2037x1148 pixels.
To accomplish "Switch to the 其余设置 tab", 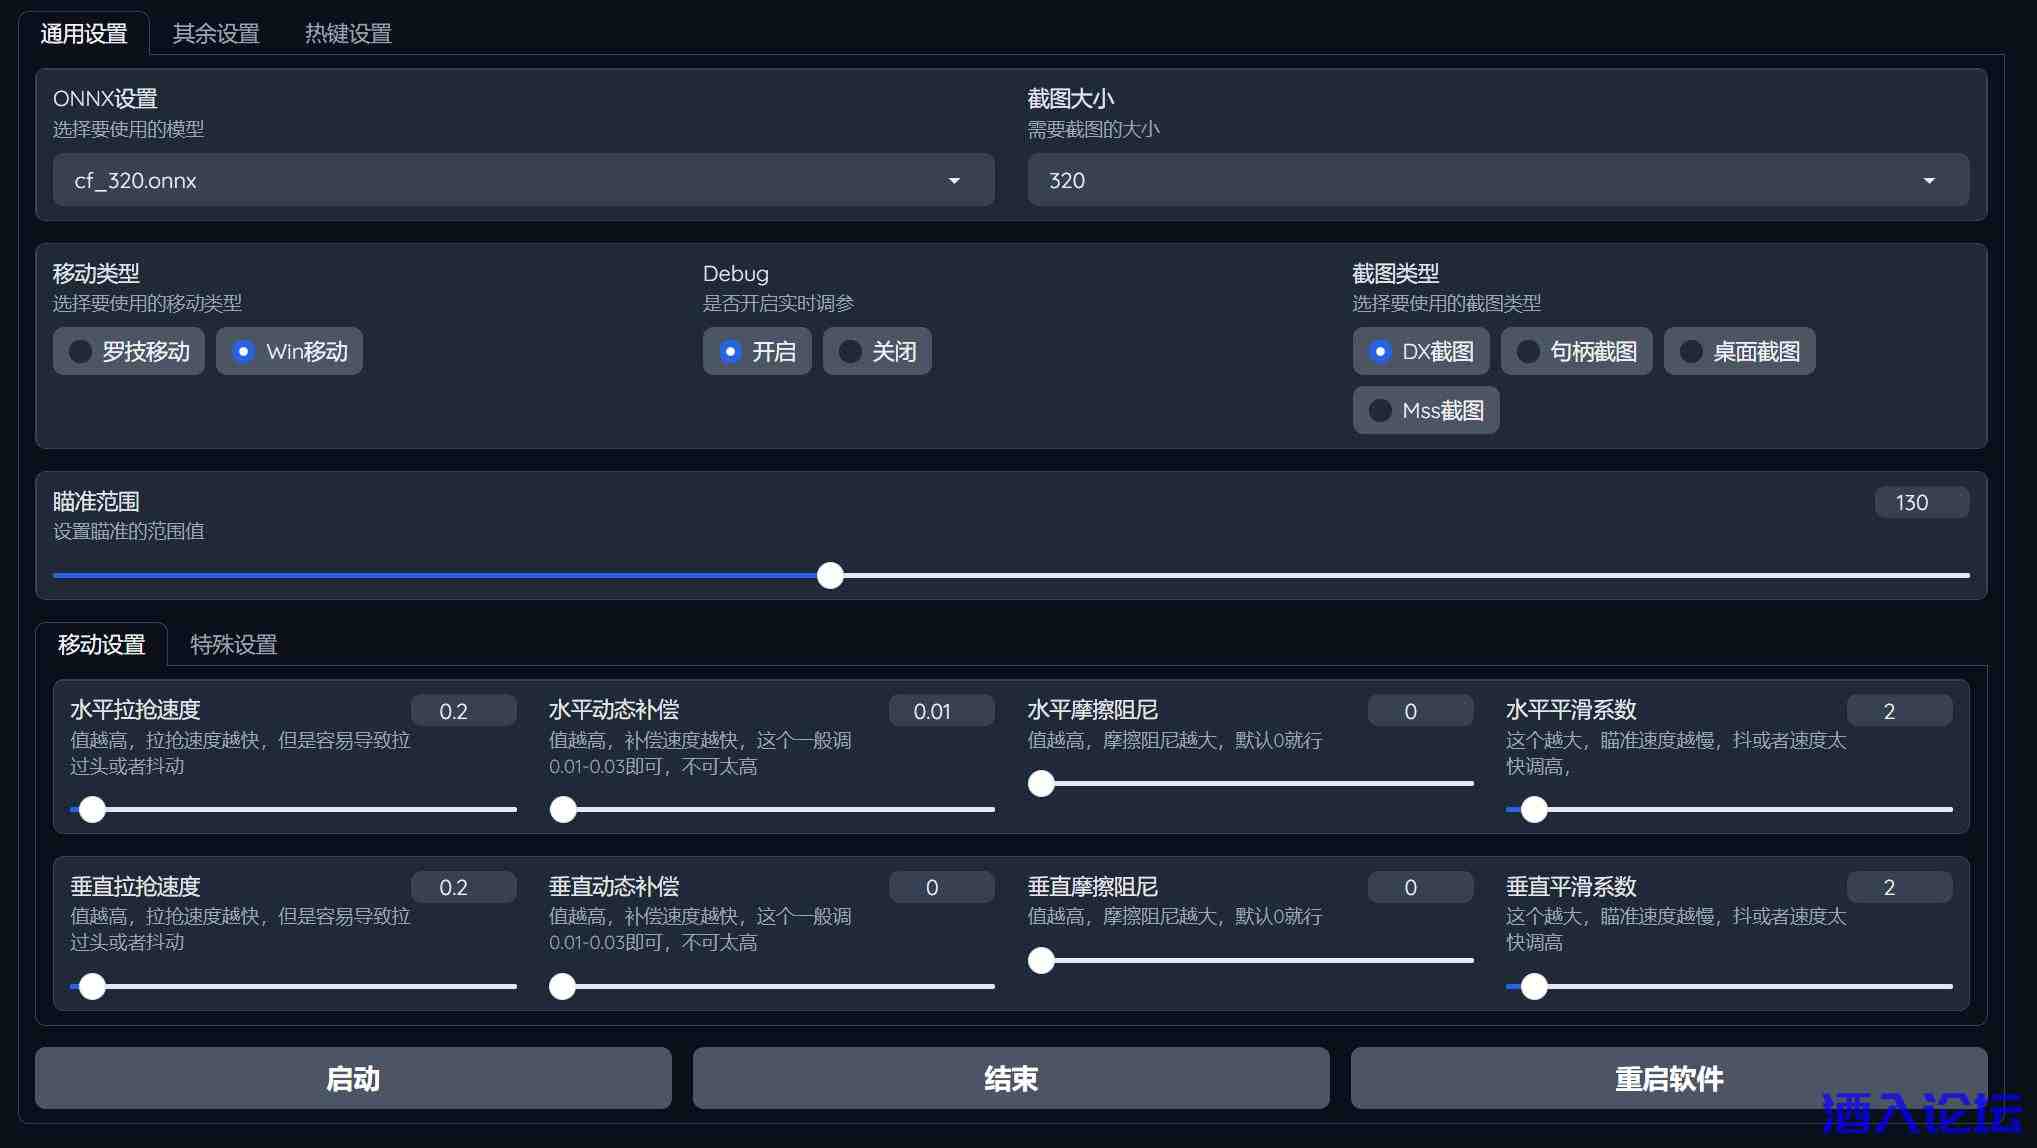I will 215,34.
